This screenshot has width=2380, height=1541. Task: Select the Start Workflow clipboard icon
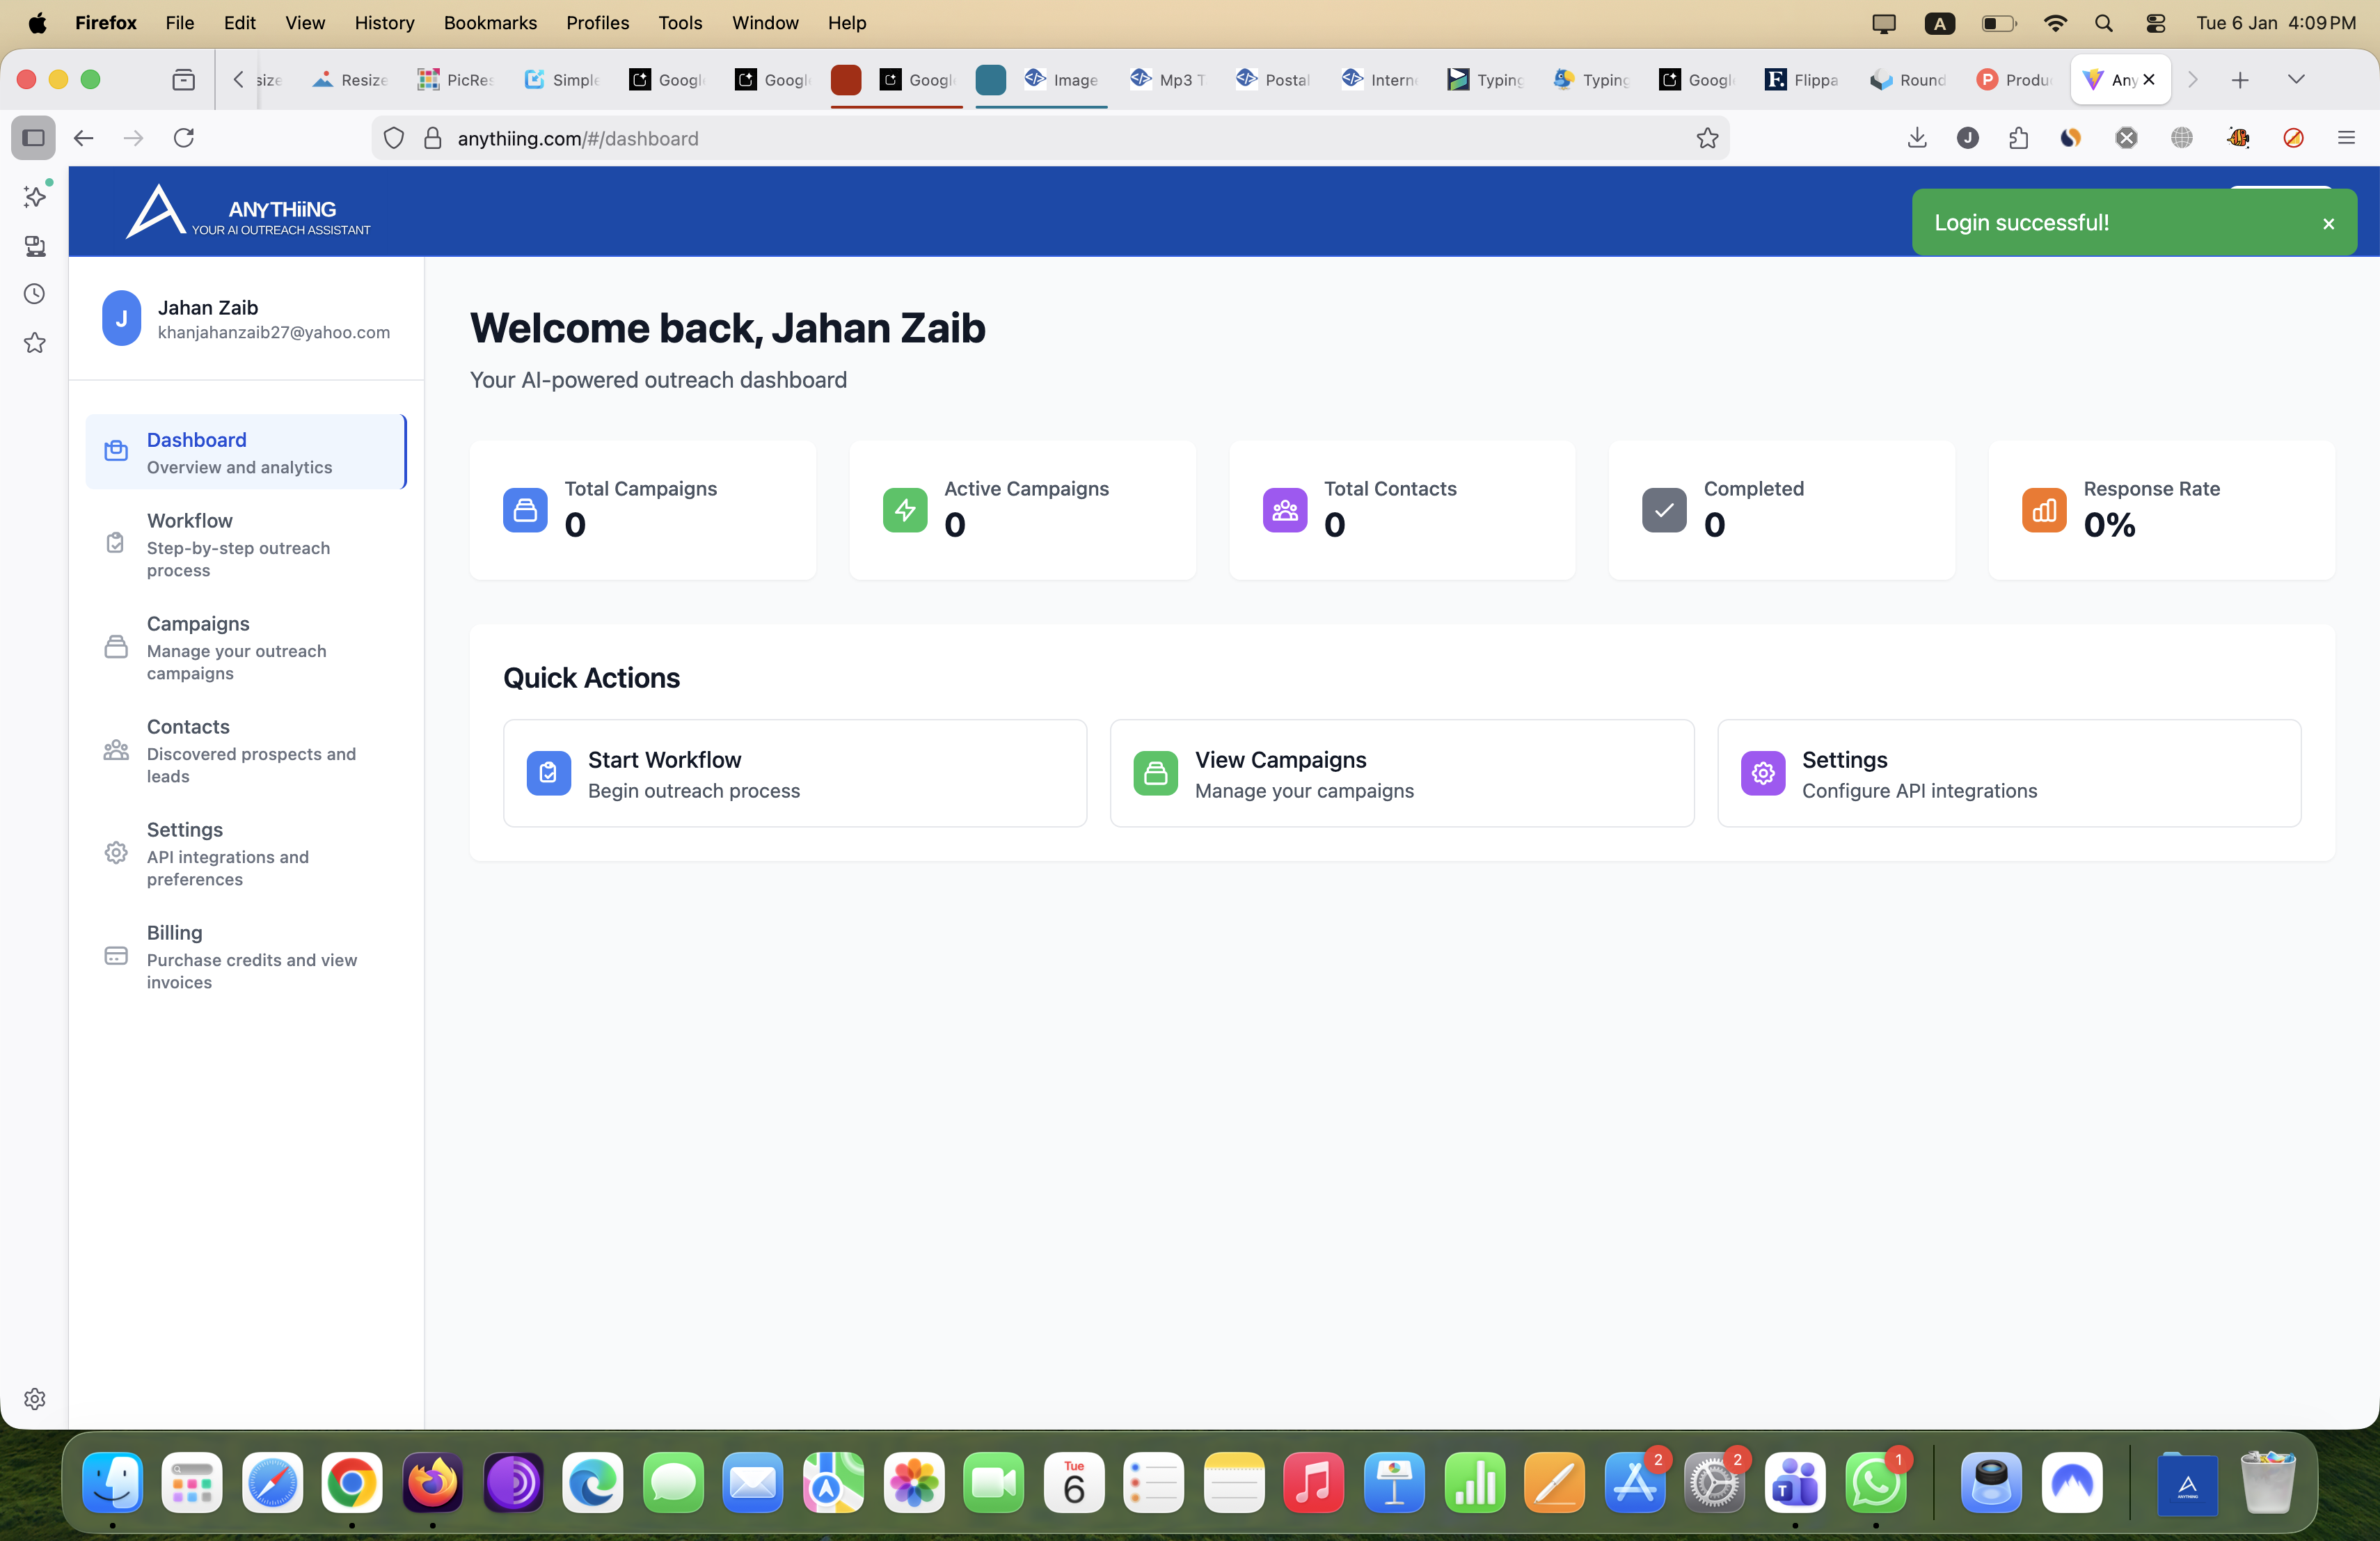coord(548,773)
